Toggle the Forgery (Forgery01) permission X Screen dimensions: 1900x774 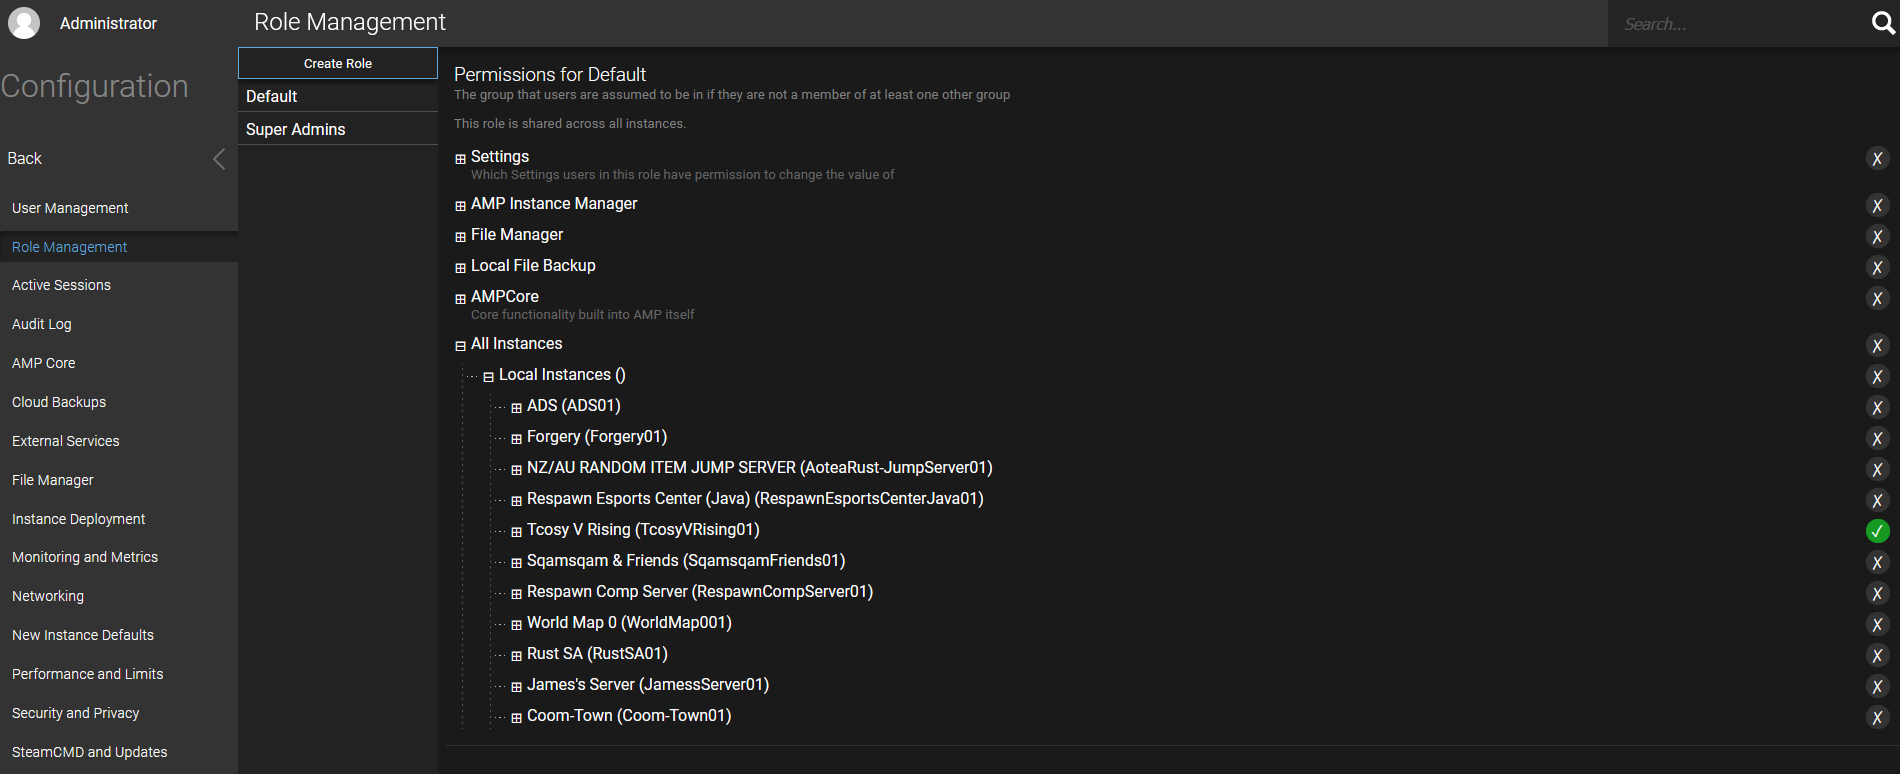pyautogui.click(x=1877, y=439)
